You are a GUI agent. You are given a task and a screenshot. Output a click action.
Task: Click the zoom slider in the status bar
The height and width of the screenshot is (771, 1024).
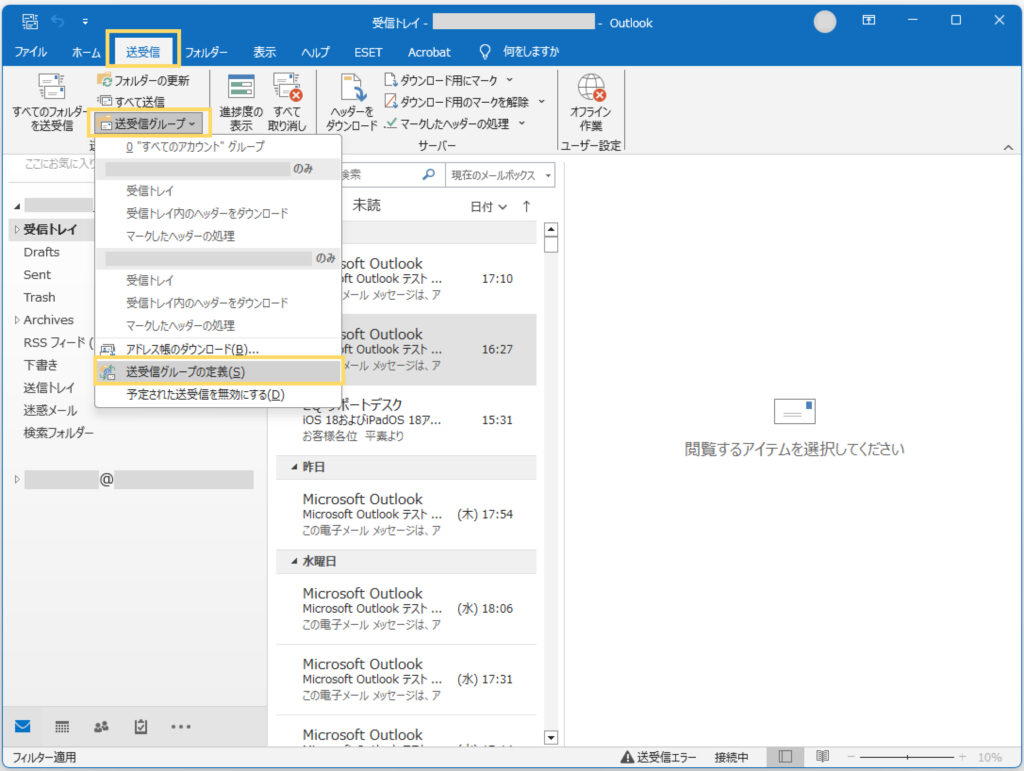click(908, 757)
